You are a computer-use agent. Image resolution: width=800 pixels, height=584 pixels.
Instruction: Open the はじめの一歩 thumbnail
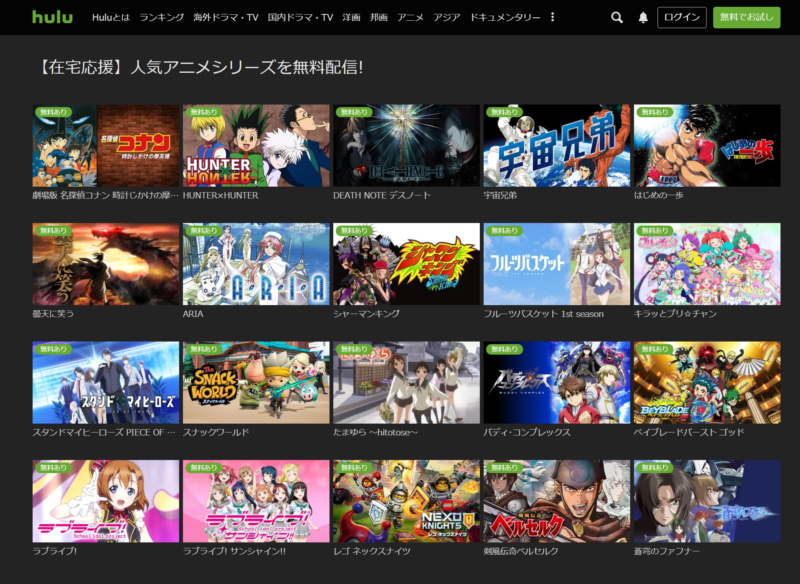click(707, 145)
